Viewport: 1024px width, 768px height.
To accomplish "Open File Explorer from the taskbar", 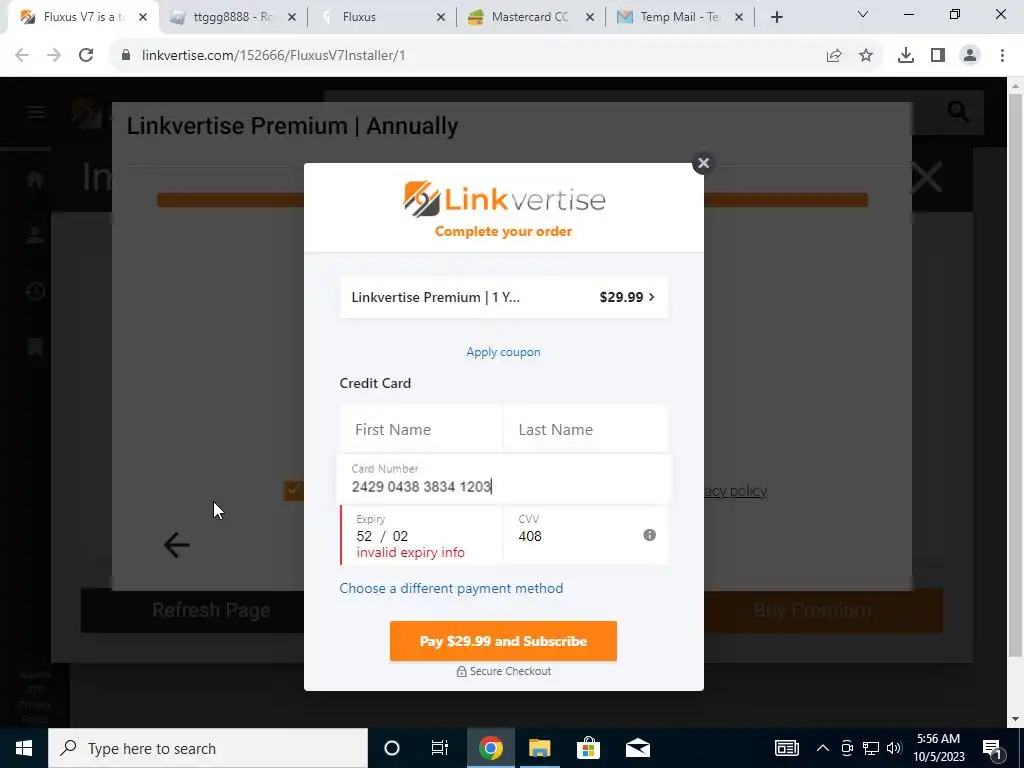I will (x=539, y=748).
